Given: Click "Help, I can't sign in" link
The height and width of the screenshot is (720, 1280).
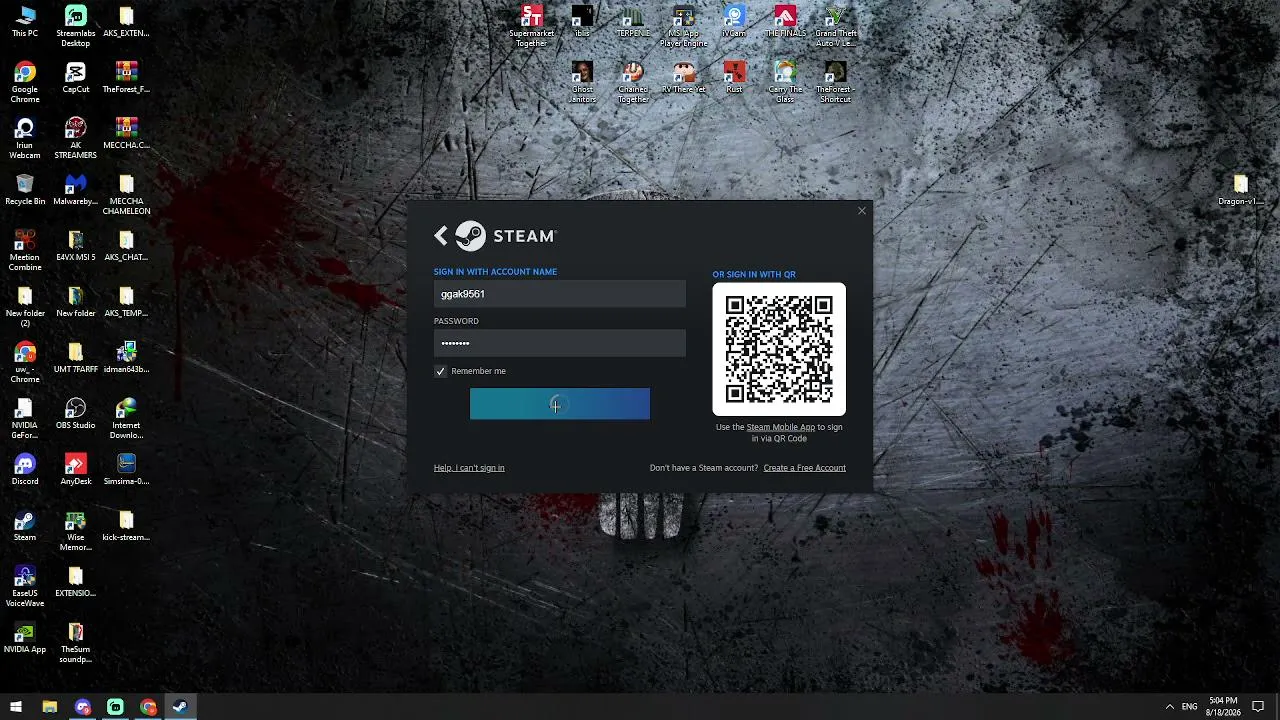Looking at the screenshot, I should coord(469,468).
